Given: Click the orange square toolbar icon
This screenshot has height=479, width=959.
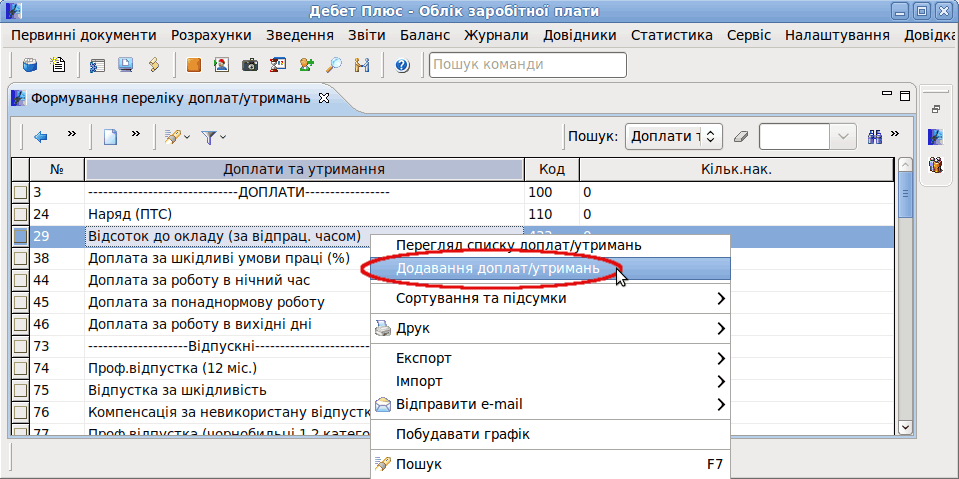Looking at the screenshot, I should click(x=194, y=65).
